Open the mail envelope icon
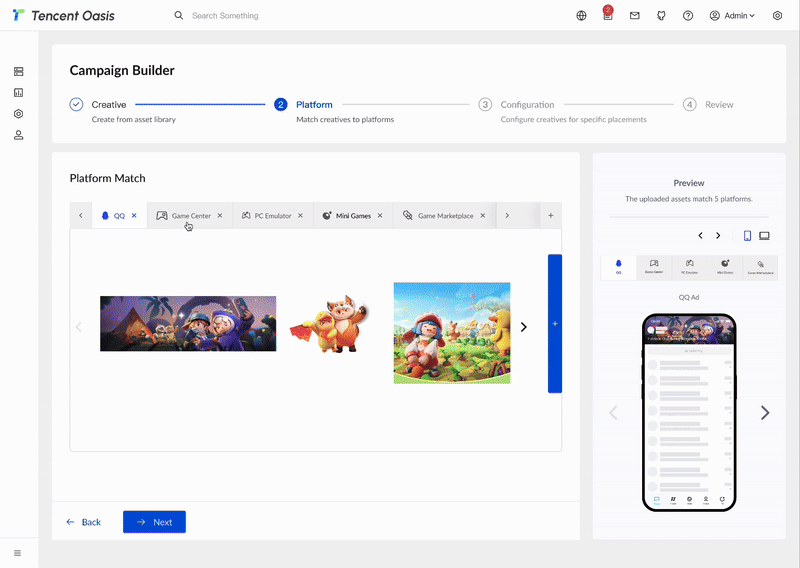Image resolution: width=800 pixels, height=568 pixels. [635, 15]
